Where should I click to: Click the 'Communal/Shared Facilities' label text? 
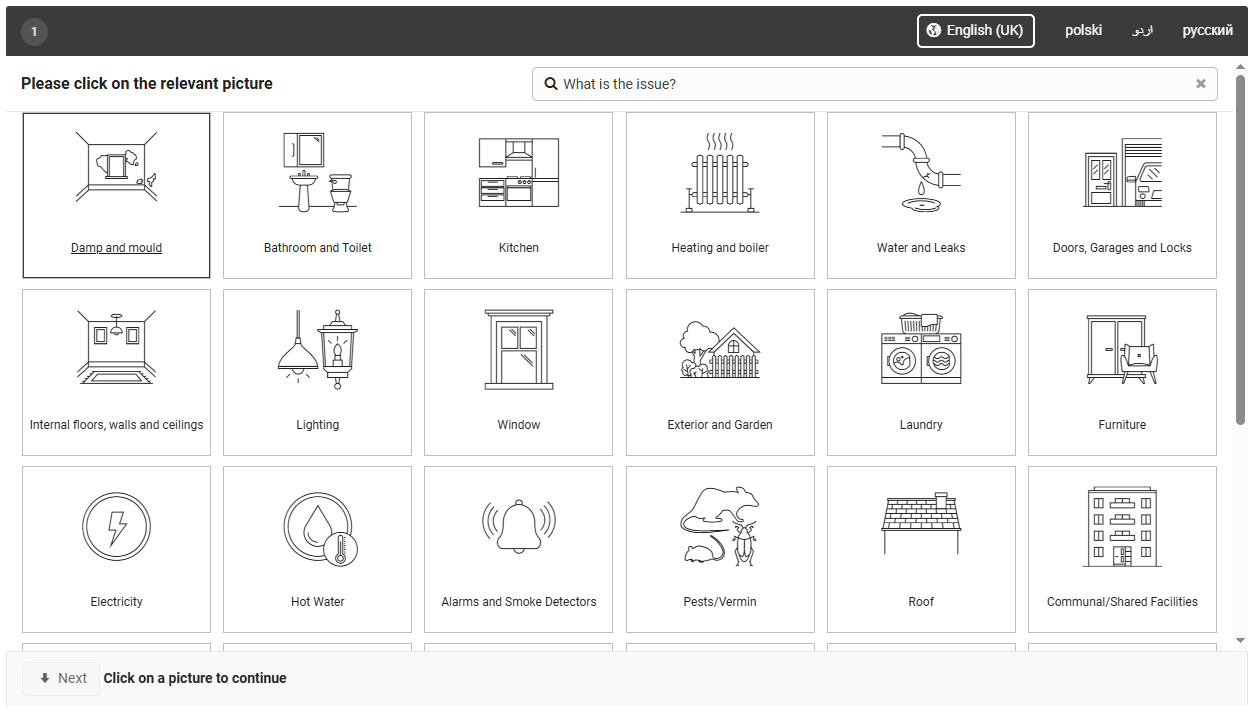(1122, 602)
